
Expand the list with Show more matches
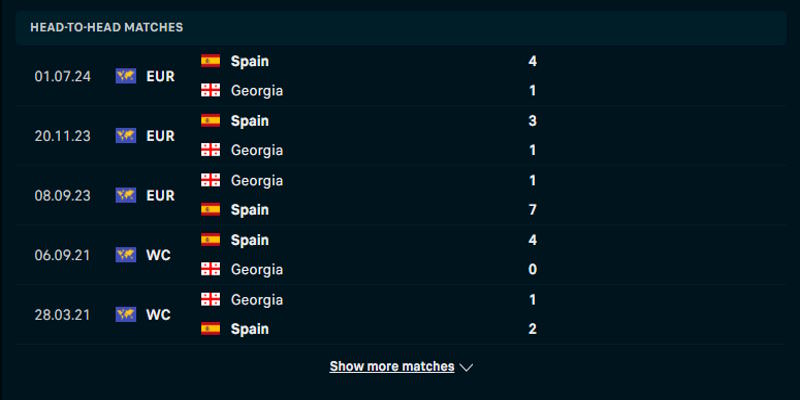[x=392, y=367]
